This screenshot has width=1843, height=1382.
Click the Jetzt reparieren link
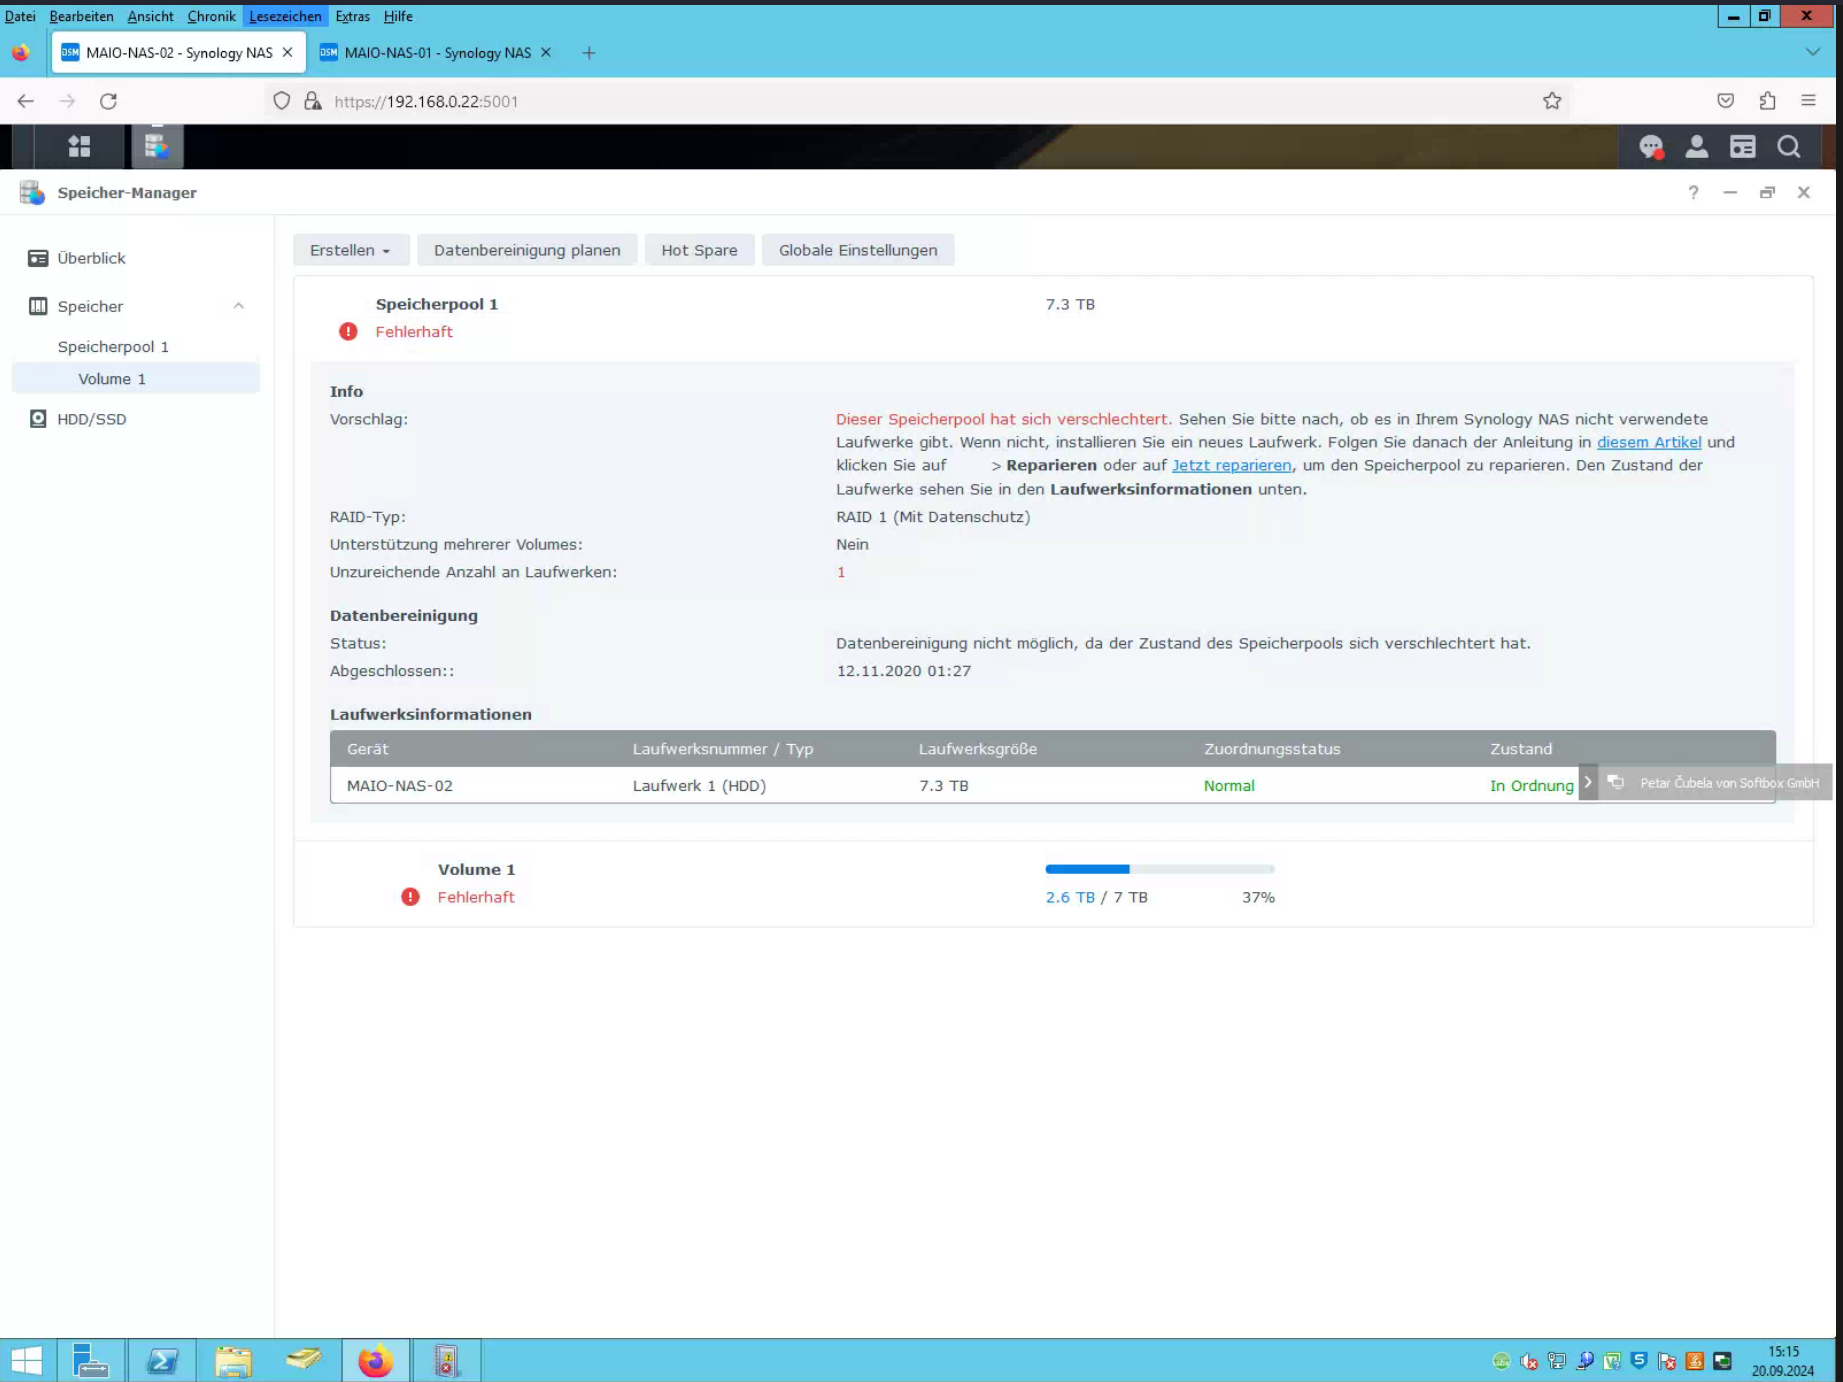coord(1231,465)
